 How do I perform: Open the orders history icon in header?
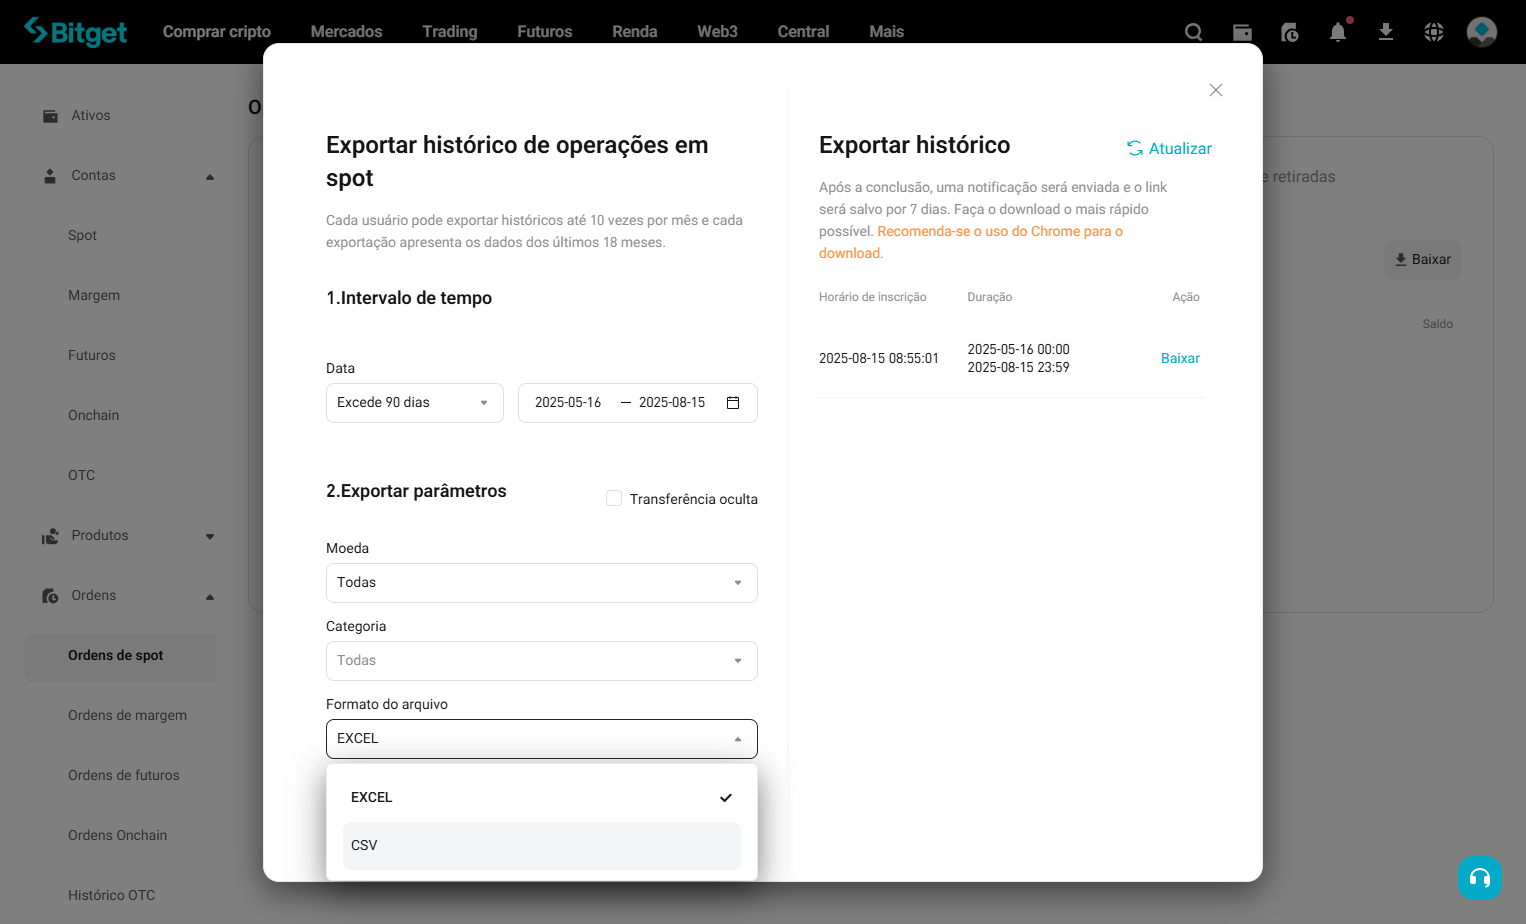[1290, 32]
